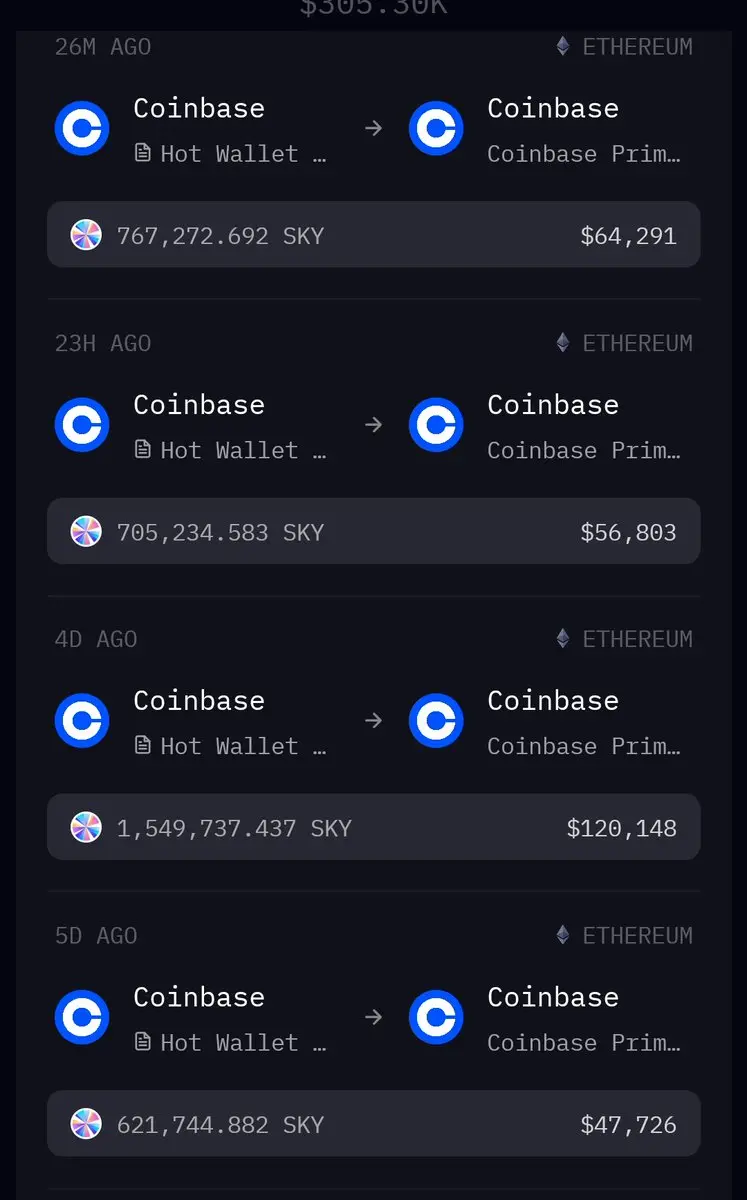This screenshot has width=747, height=1200.
Task: Select ETHEREUM chain label in 5D ago row
Action: tap(638, 935)
